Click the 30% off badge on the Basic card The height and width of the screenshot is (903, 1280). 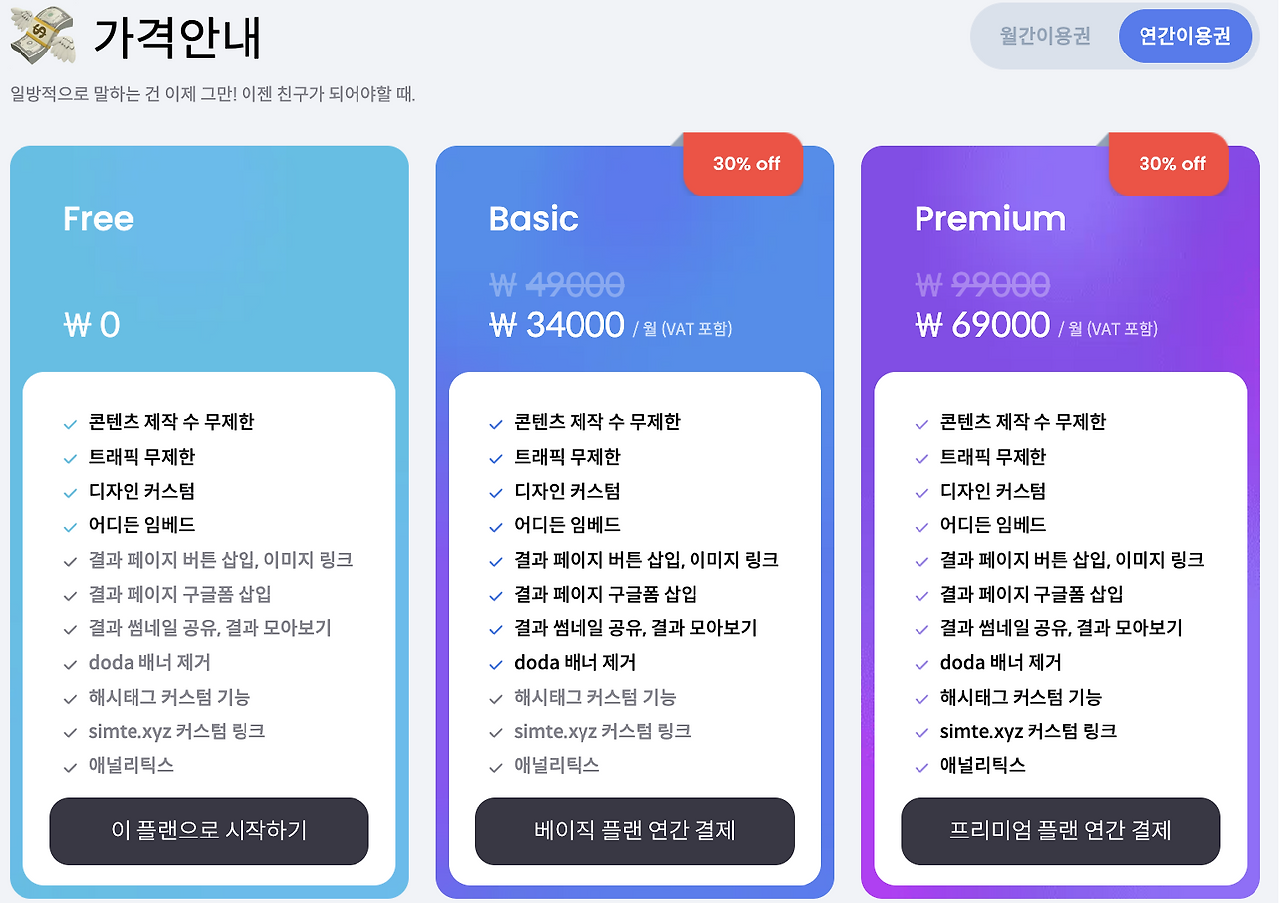coord(743,164)
